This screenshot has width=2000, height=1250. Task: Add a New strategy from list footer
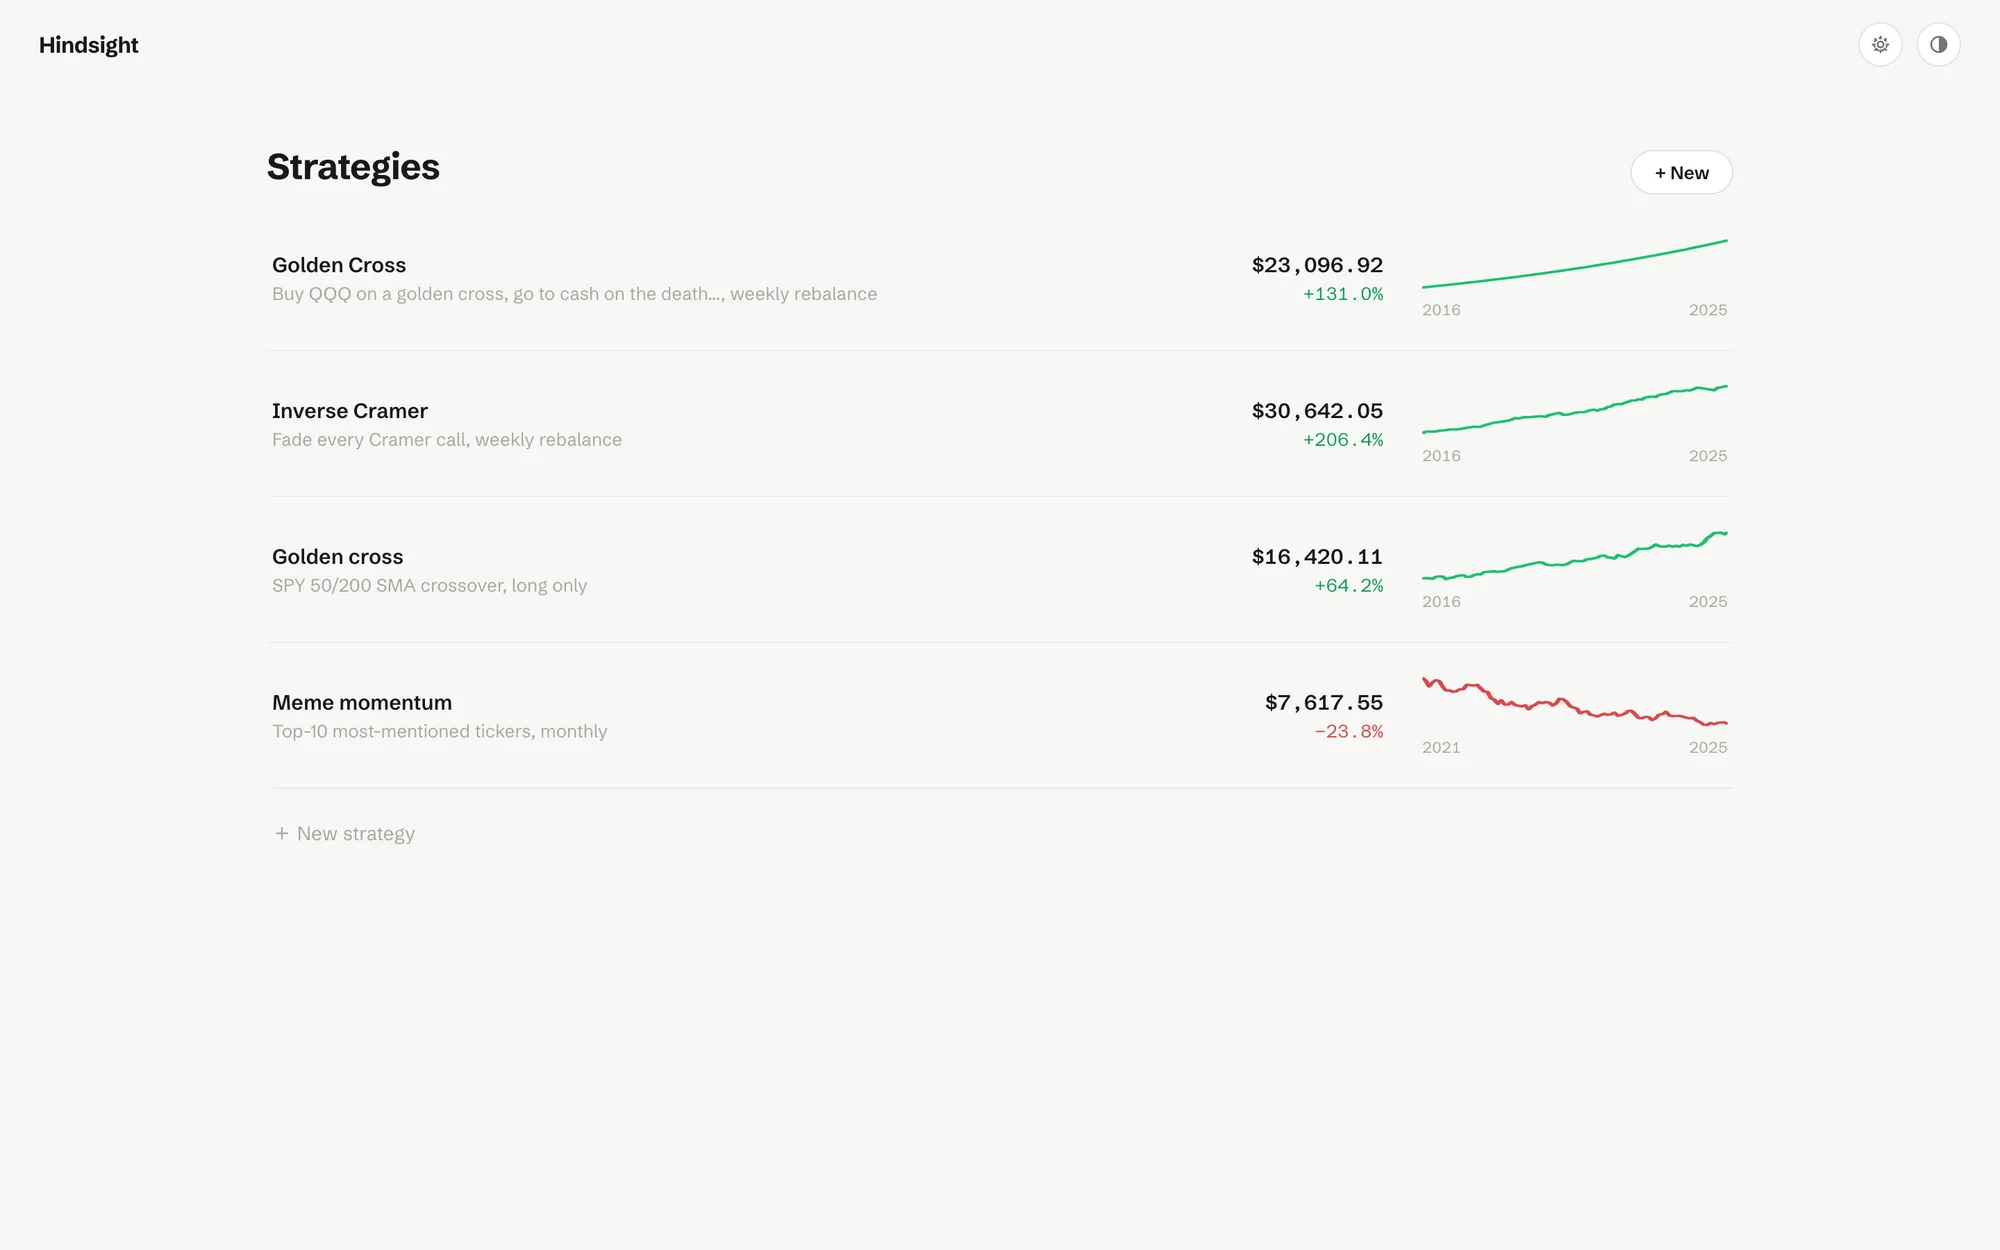[345, 833]
